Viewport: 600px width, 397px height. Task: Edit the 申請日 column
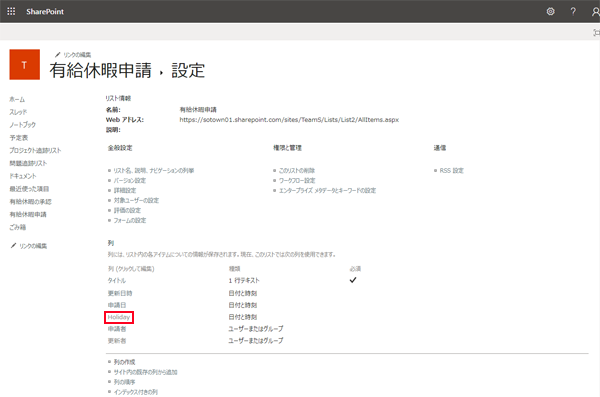click(x=117, y=305)
